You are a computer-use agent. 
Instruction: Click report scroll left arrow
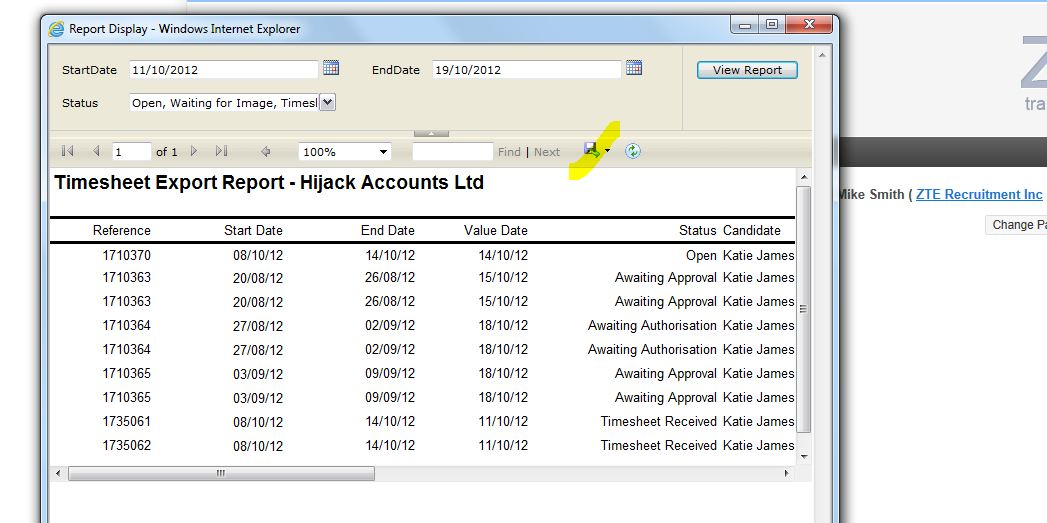click(58, 473)
